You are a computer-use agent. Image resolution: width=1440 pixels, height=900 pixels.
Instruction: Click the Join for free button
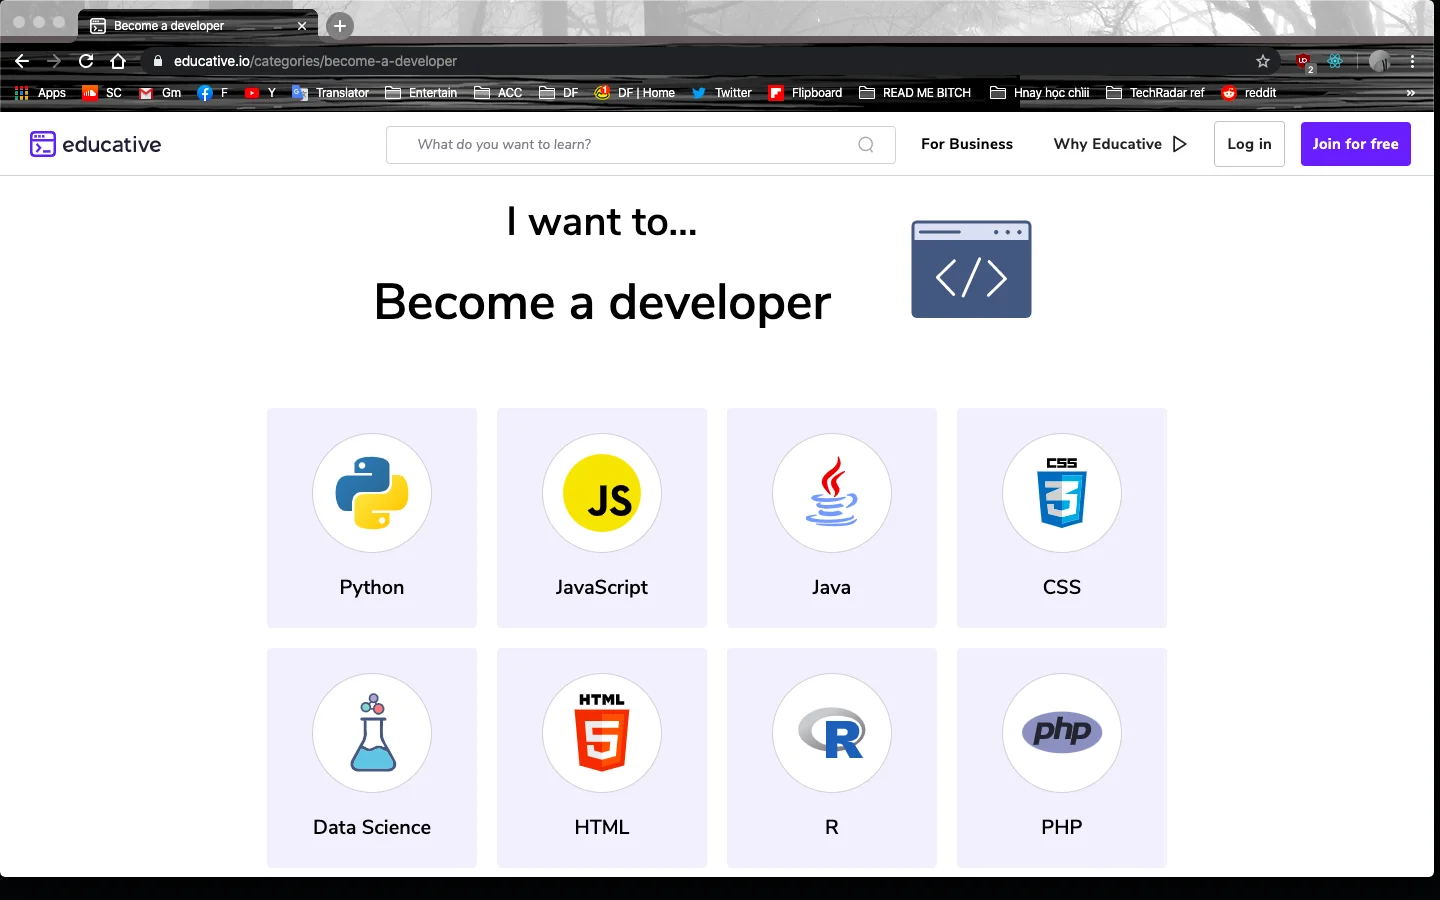1356,144
